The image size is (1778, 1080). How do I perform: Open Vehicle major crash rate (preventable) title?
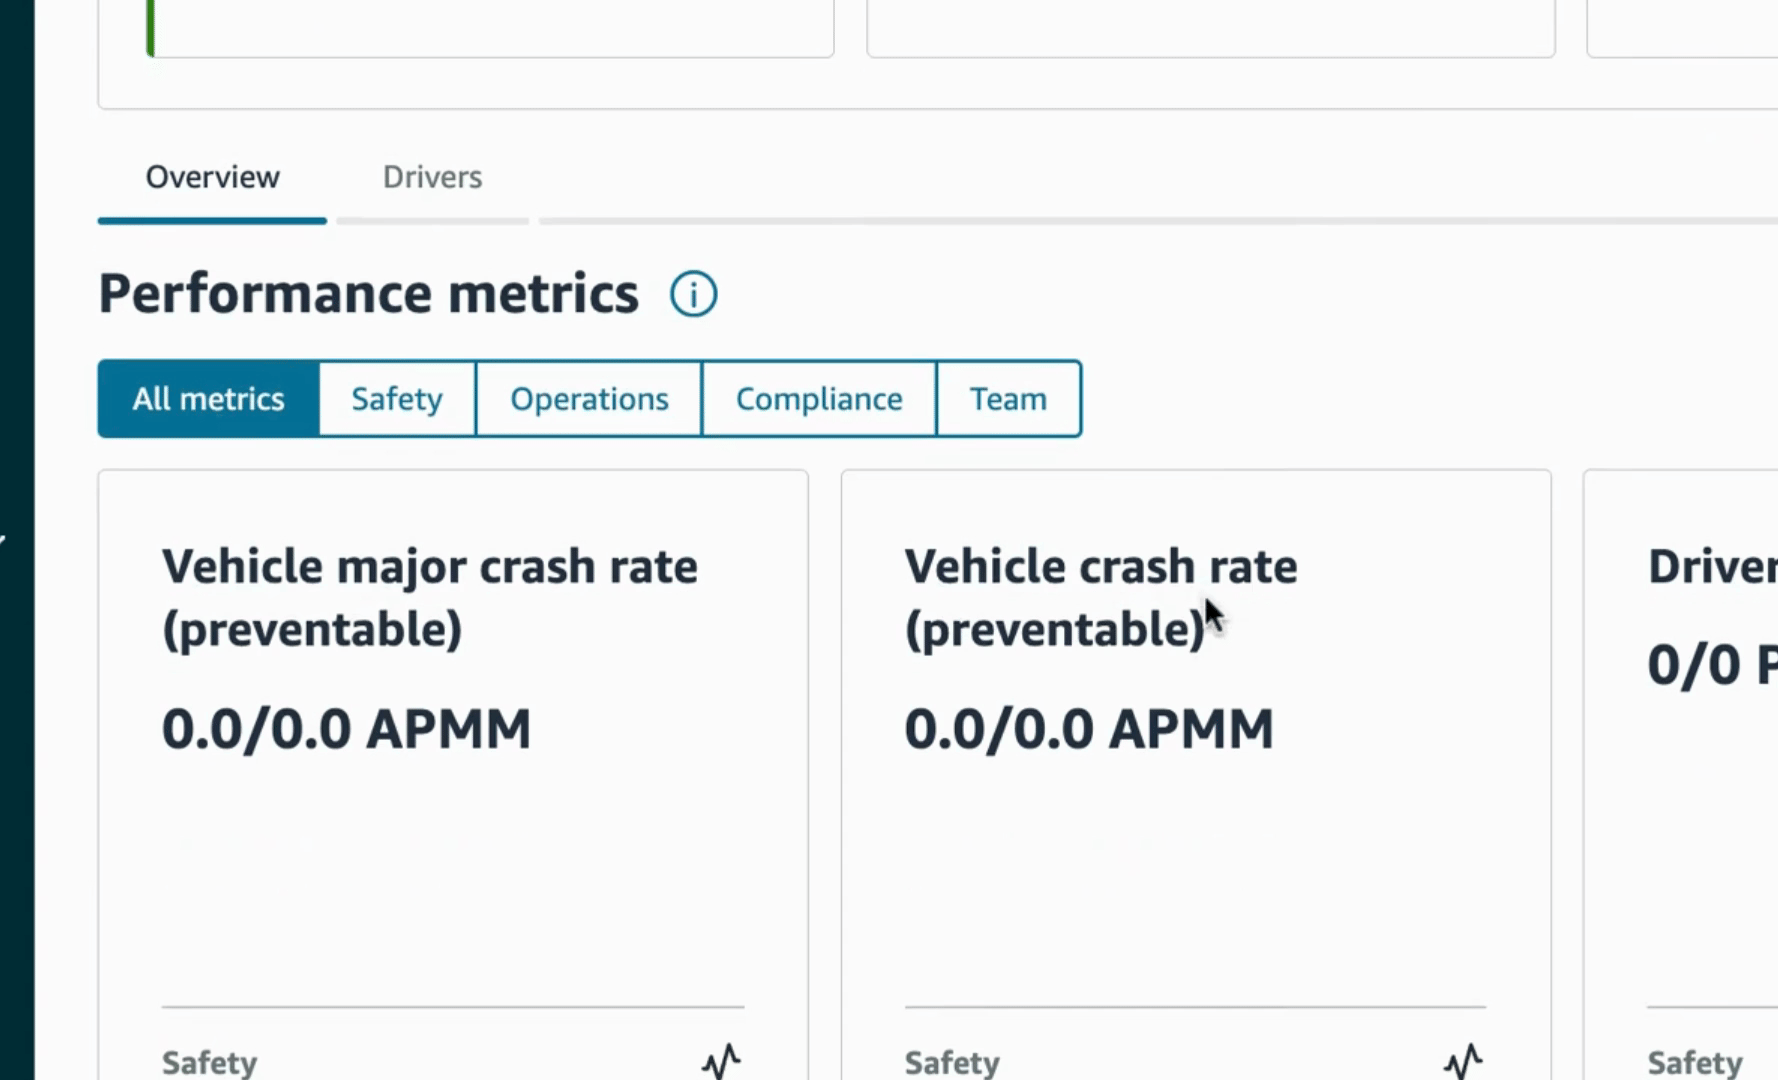click(x=429, y=597)
